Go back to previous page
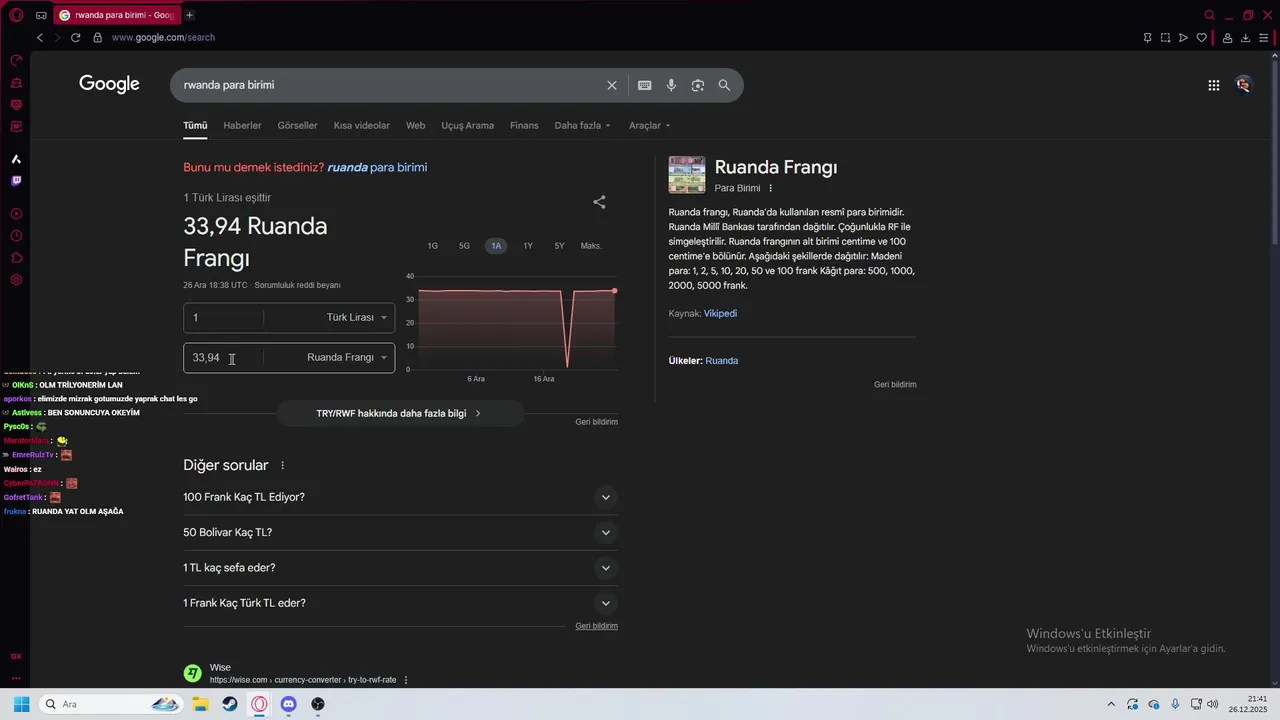The width and height of the screenshot is (1280, 720). (x=40, y=37)
